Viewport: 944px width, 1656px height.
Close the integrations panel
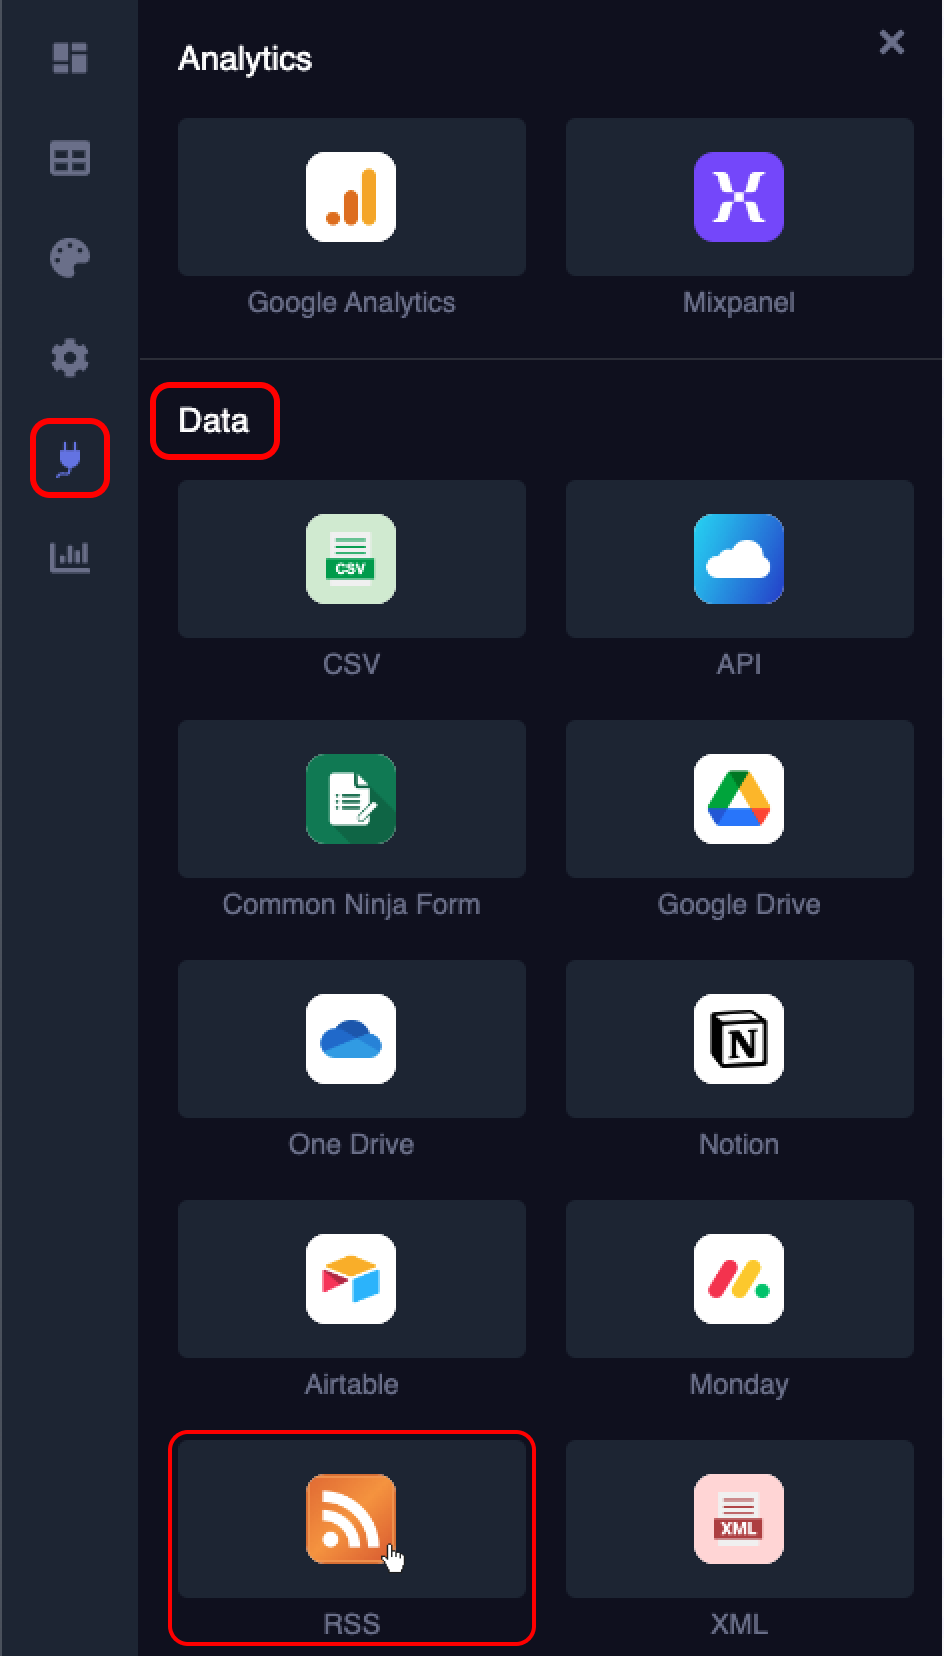point(891,42)
